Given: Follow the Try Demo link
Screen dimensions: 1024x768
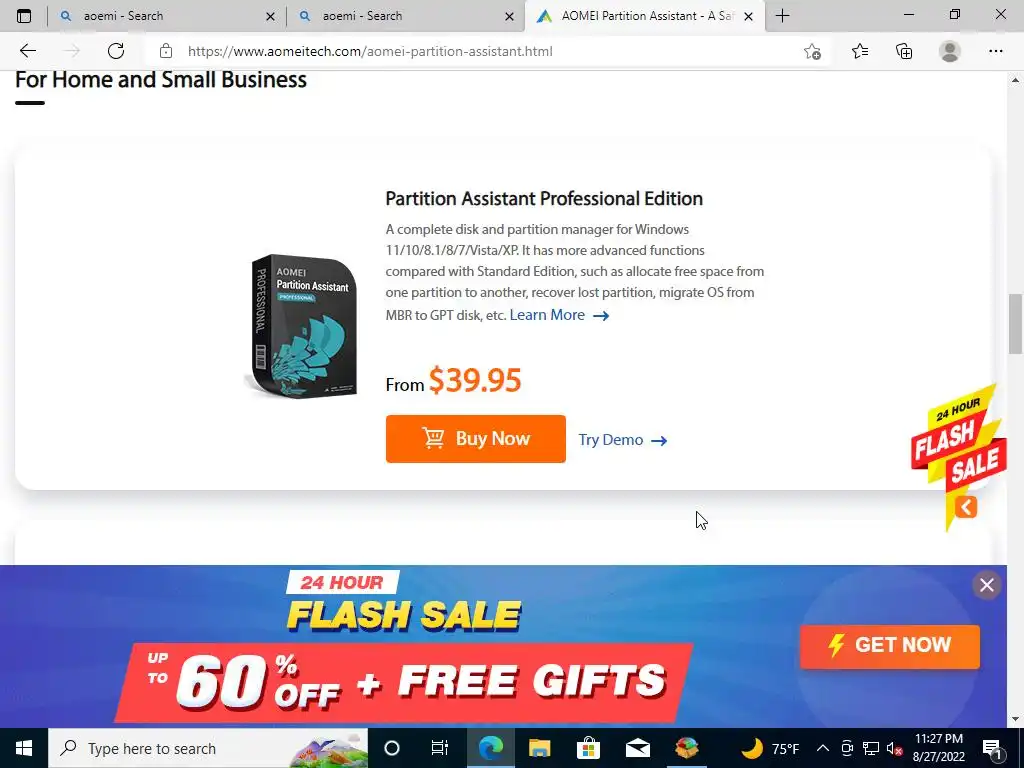Looking at the screenshot, I should click(622, 440).
